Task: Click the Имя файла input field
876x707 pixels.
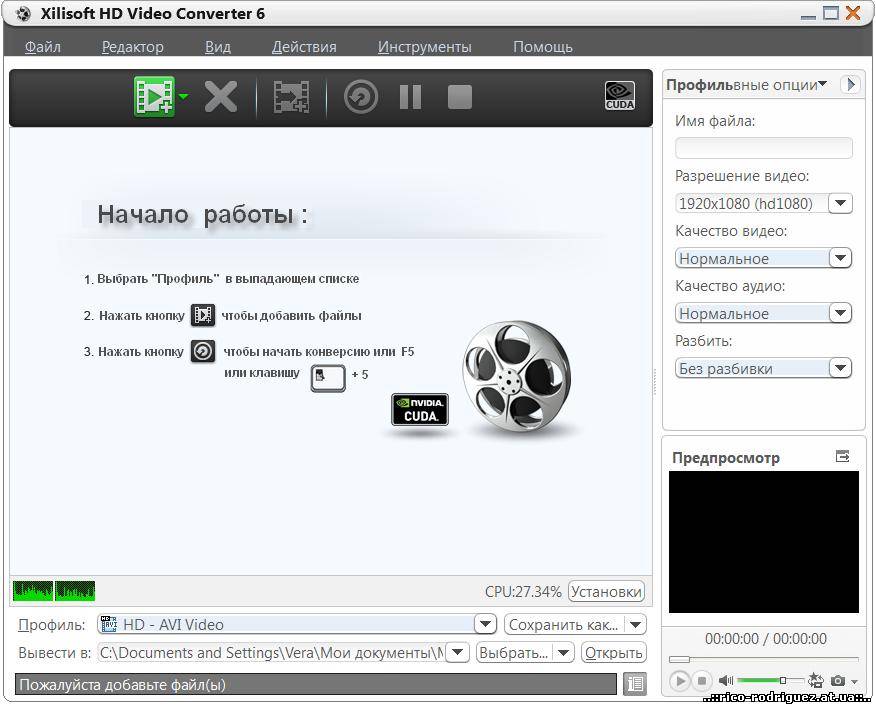Action: 764,148
